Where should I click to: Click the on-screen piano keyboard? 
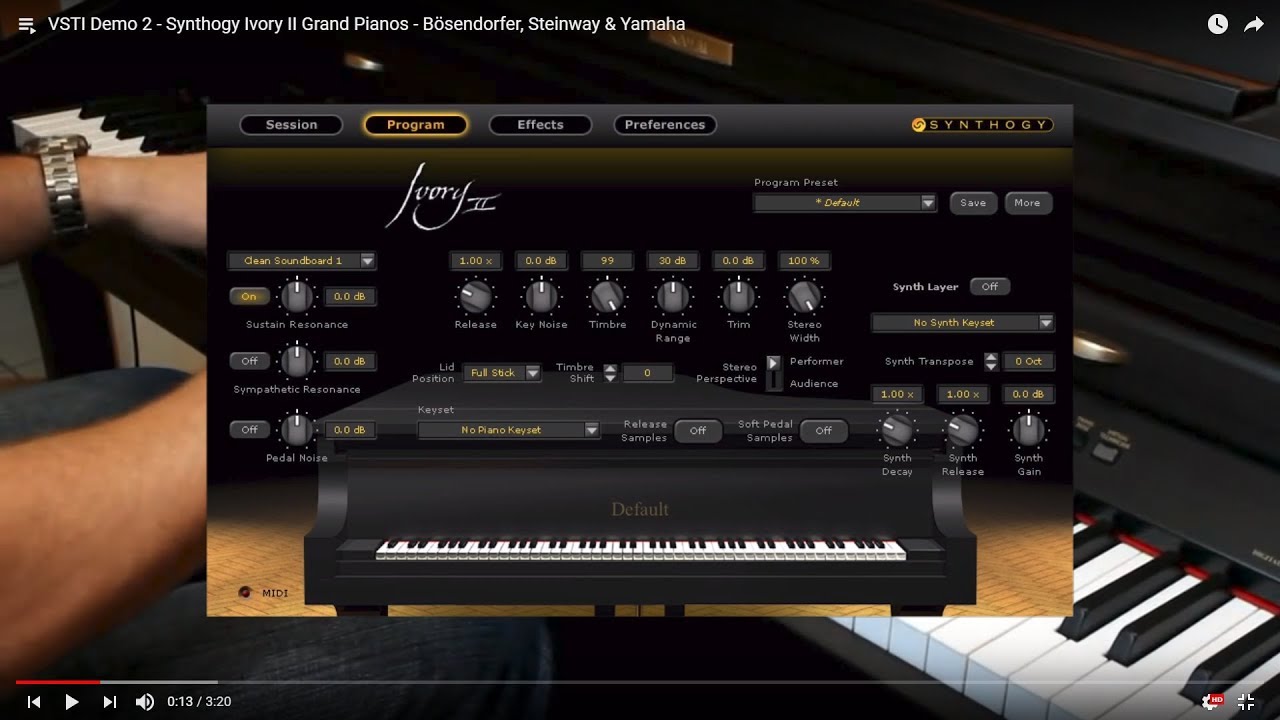click(640, 550)
